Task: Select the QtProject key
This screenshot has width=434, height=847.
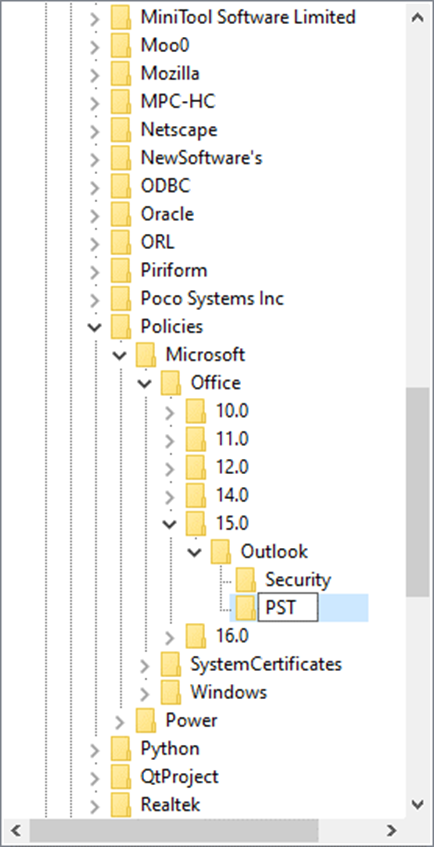Action: coord(179,777)
